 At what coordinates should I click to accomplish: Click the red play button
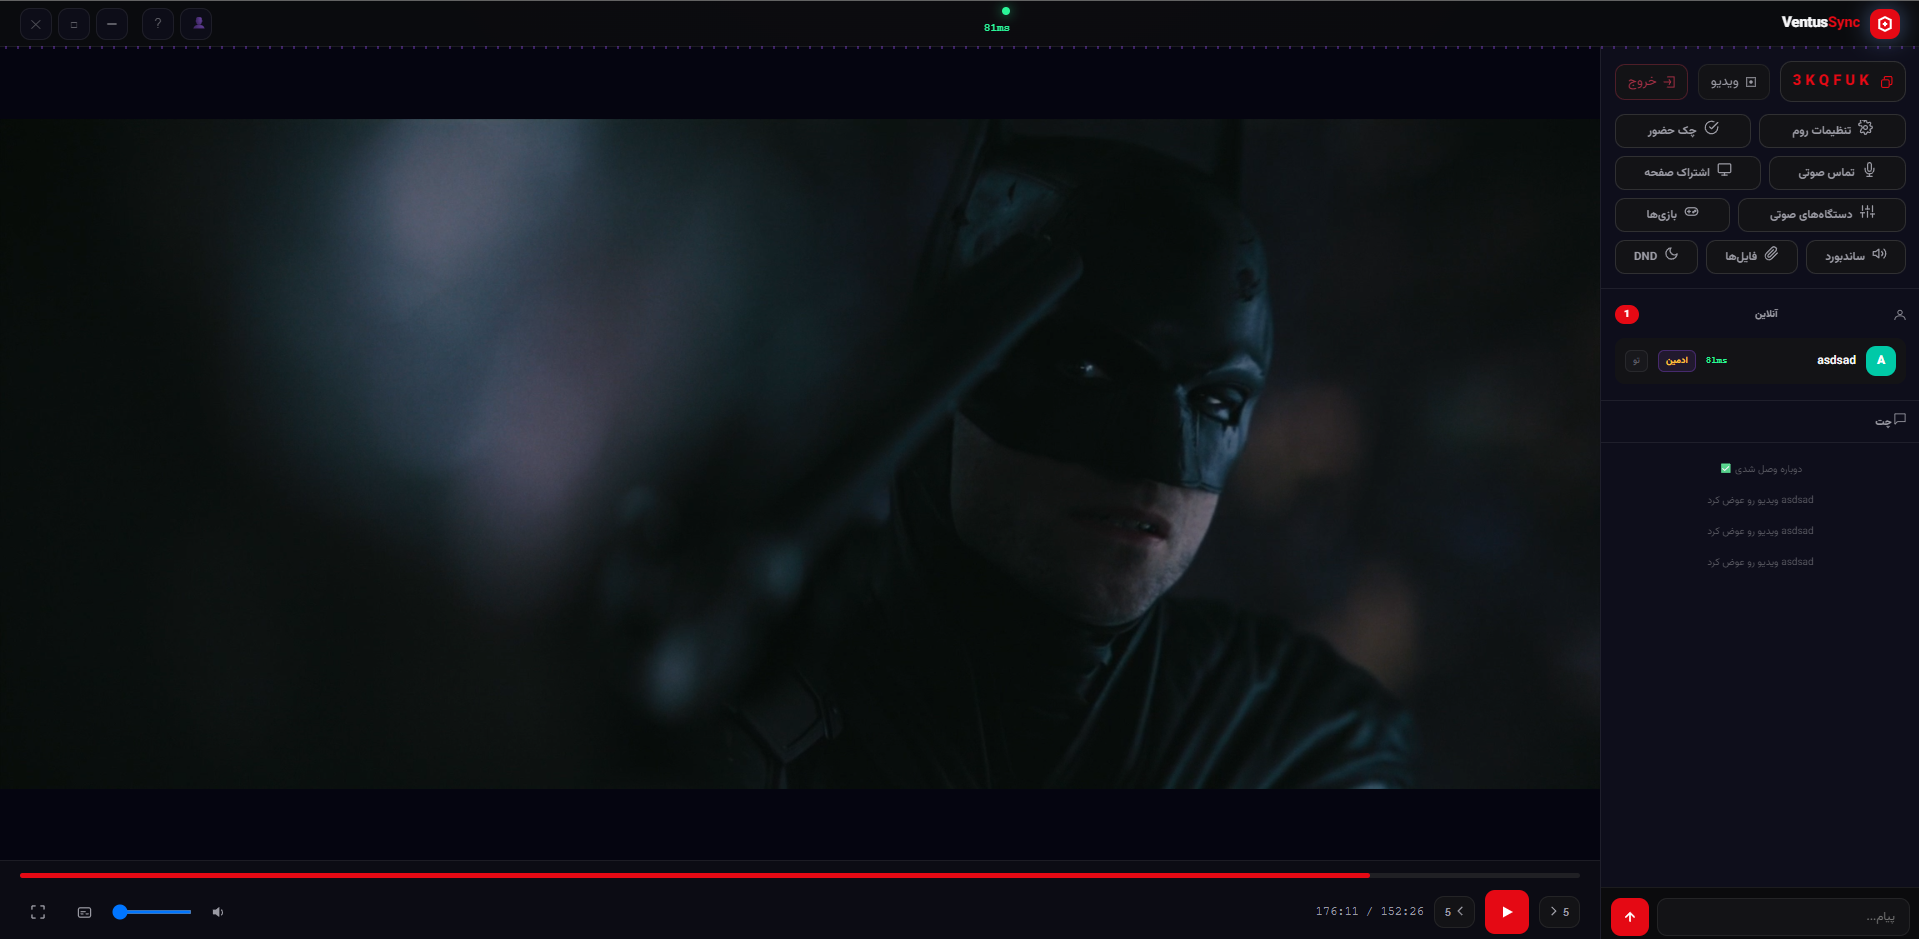[x=1506, y=912]
